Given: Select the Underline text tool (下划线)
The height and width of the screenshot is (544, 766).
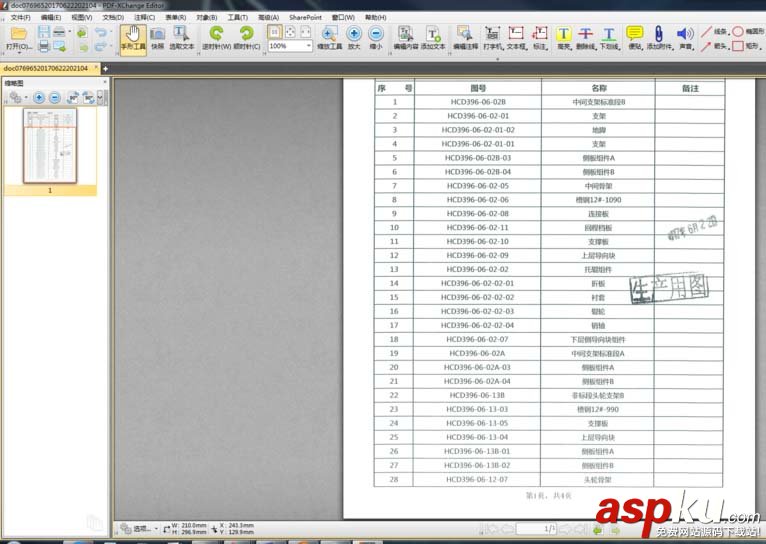Looking at the screenshot, I should click(609, 39).
